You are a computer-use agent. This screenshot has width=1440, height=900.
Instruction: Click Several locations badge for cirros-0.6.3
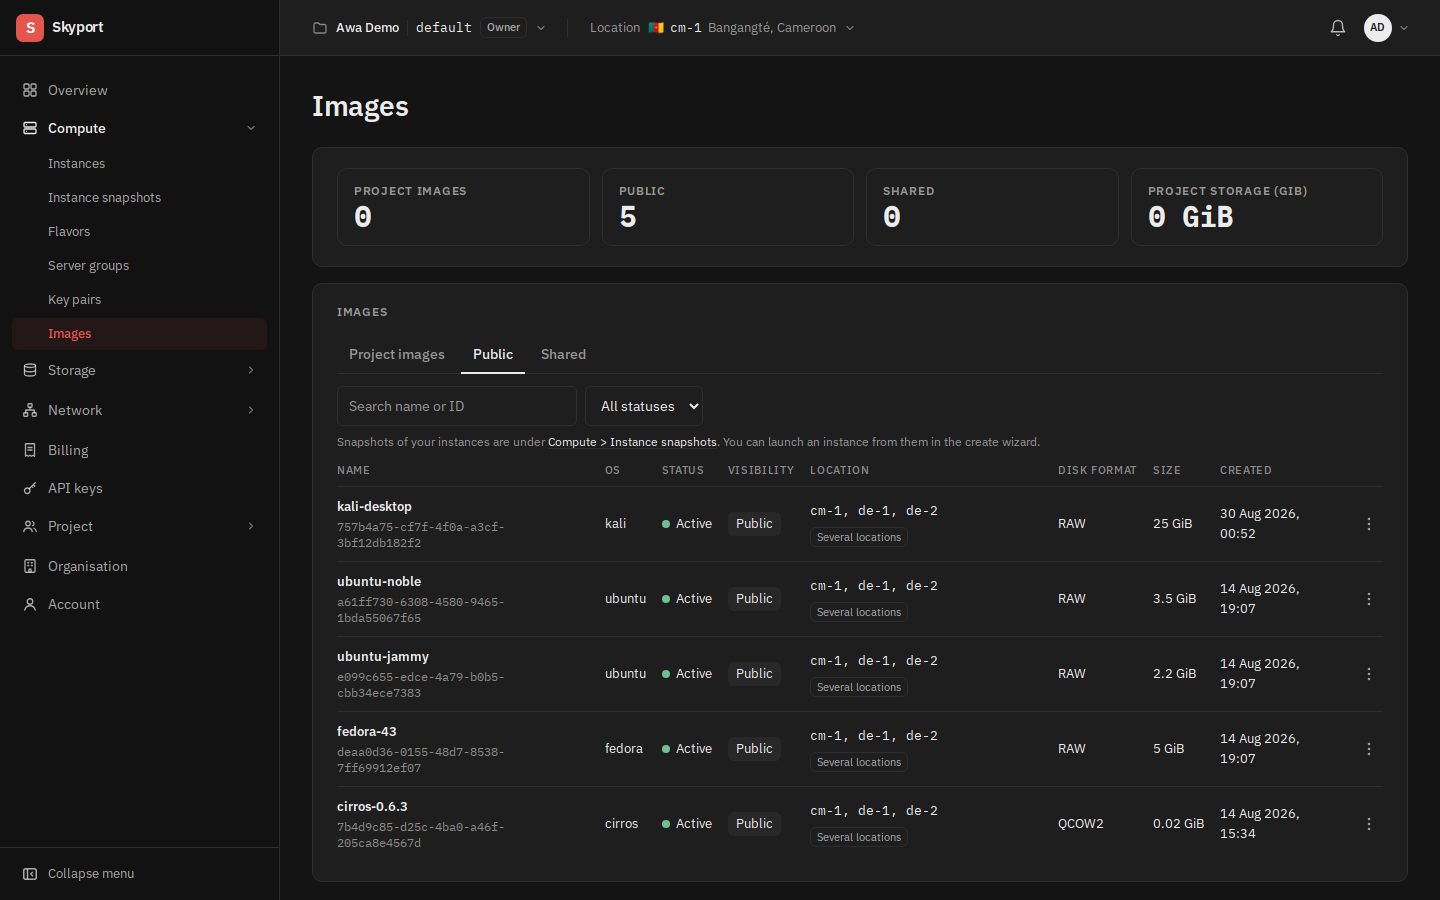click(859, 838)
